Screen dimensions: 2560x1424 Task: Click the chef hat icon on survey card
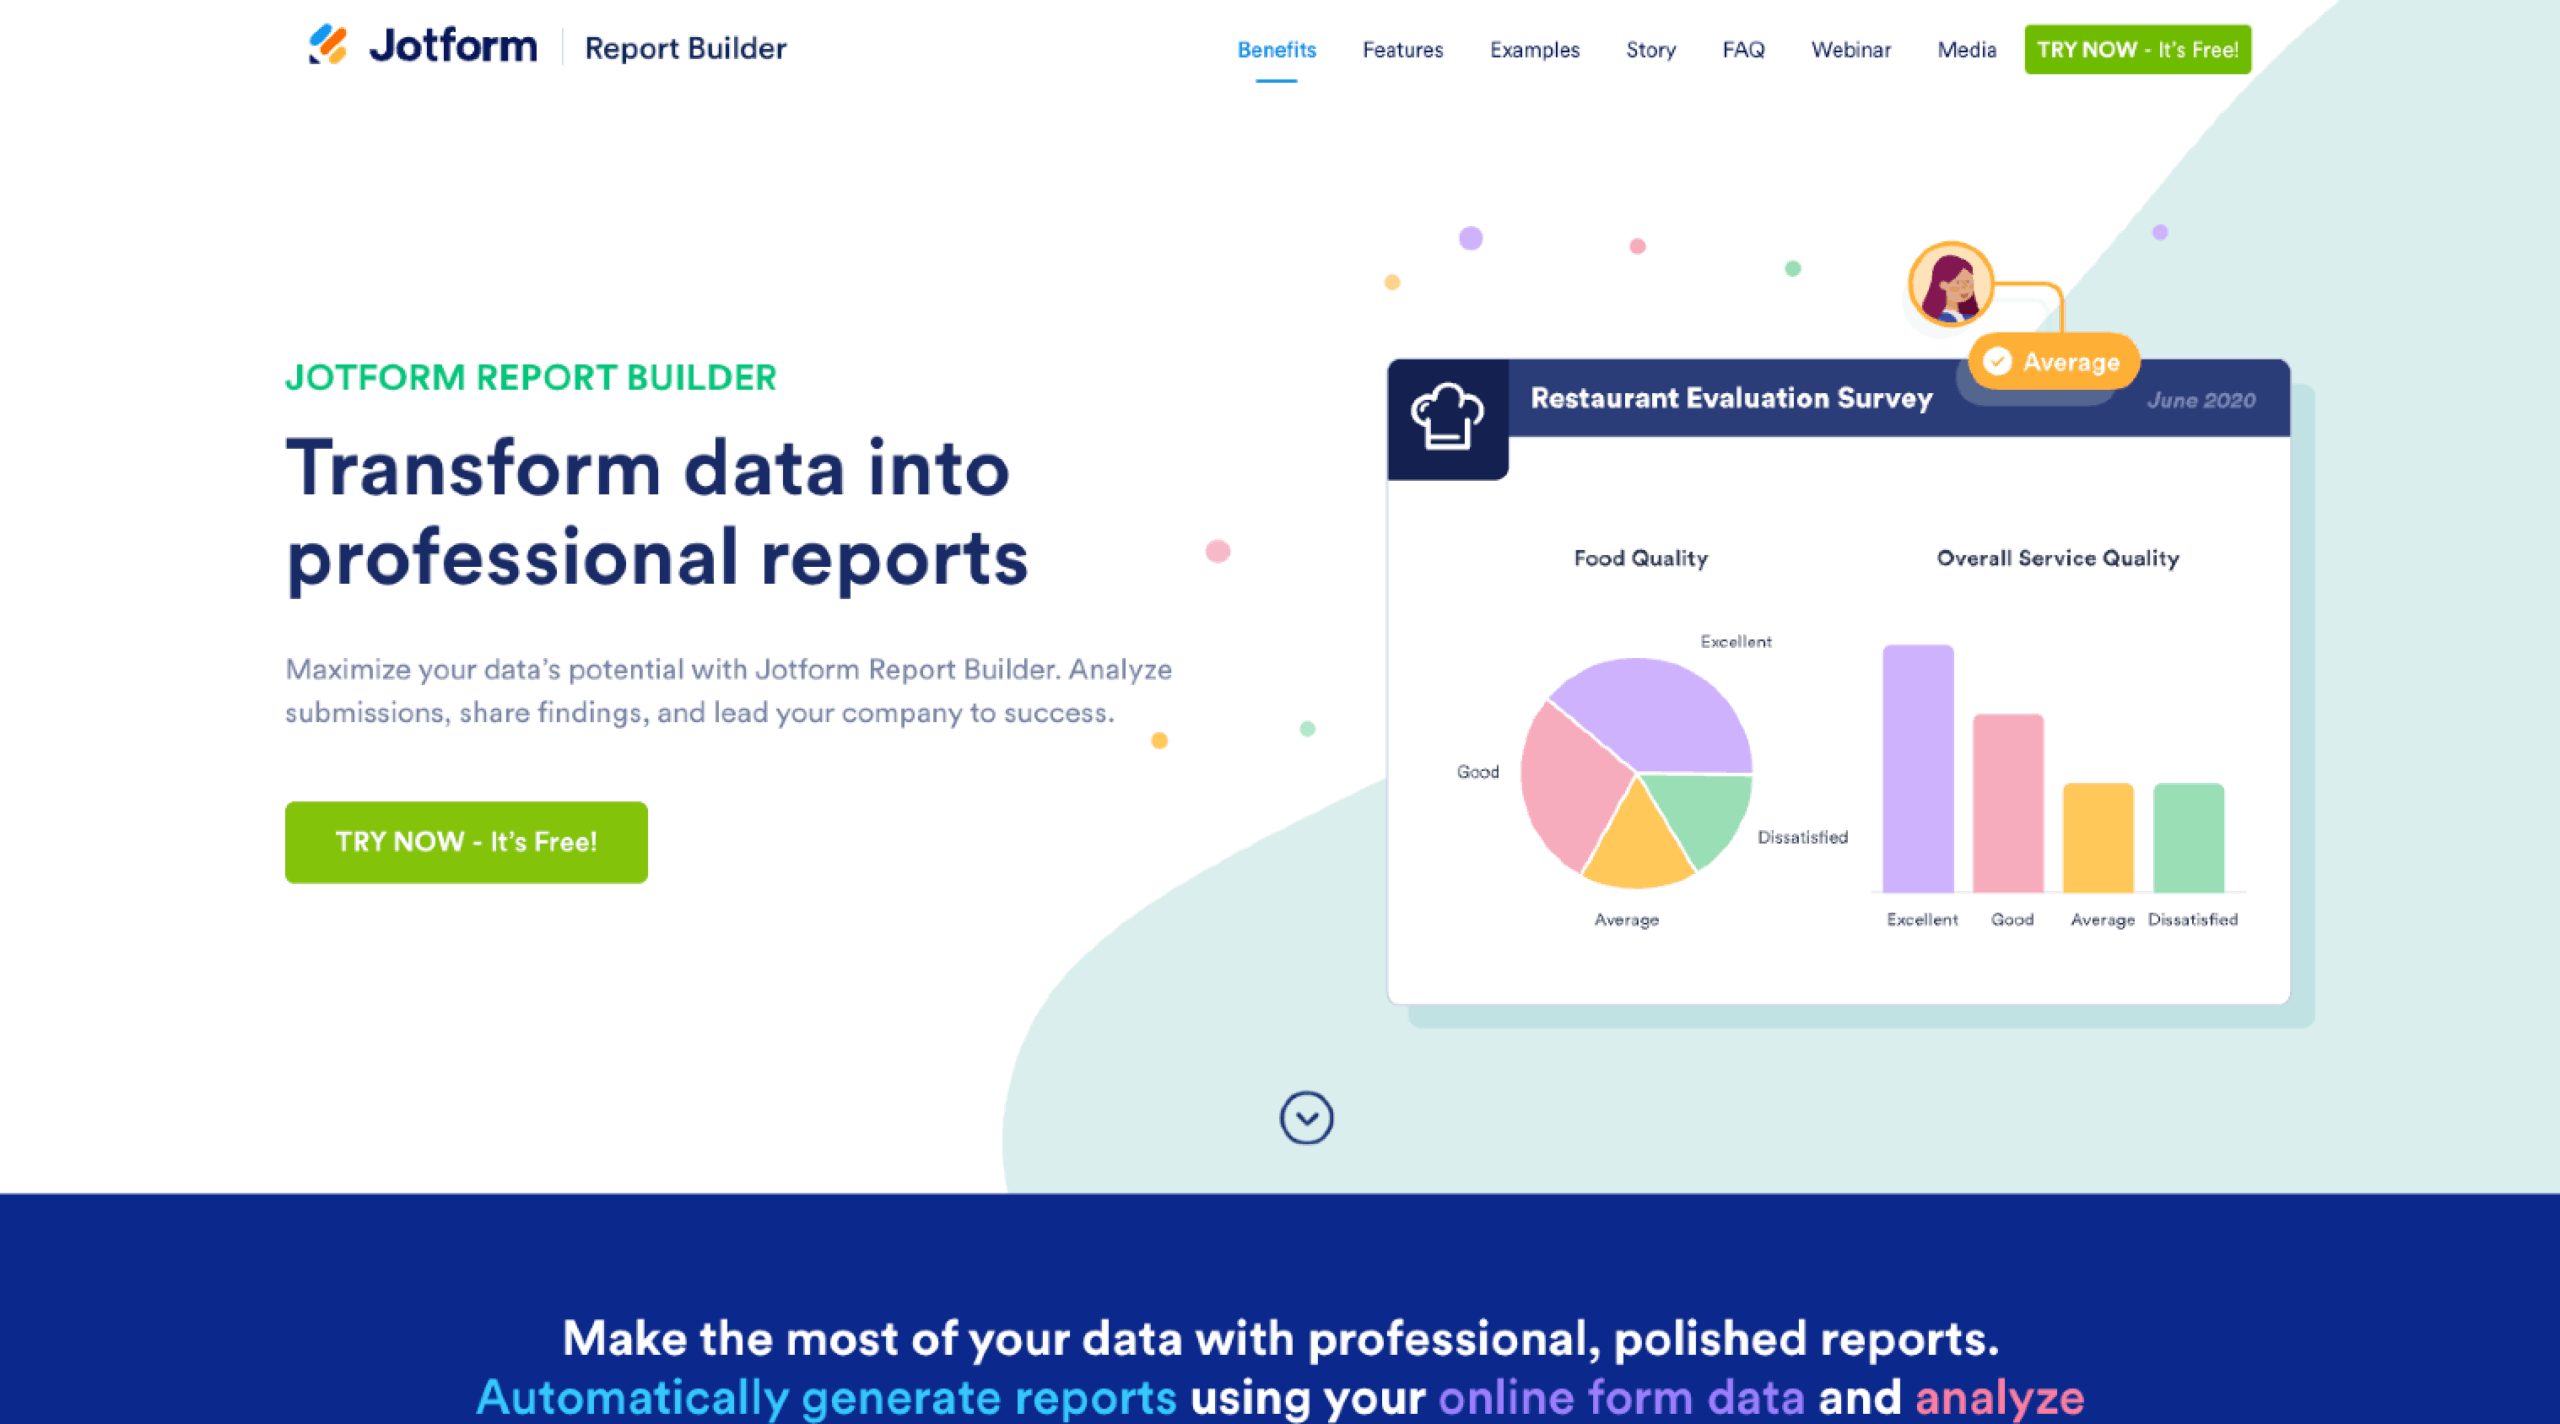1447,418
